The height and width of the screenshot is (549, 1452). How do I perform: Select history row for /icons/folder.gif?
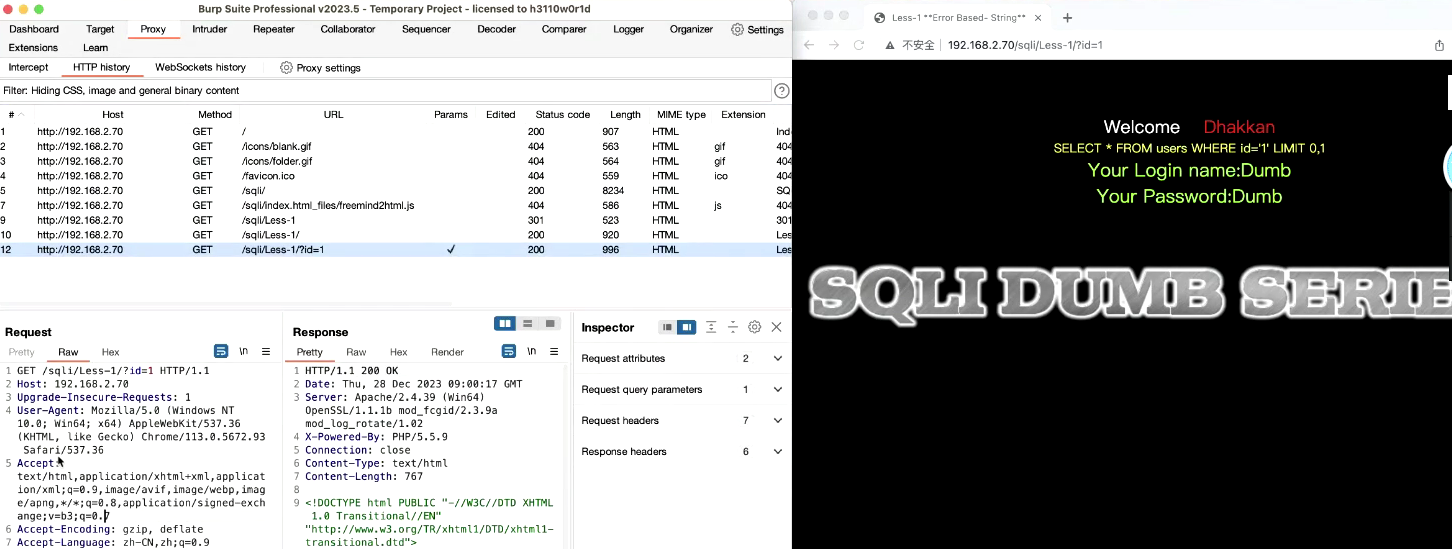pyautogui.click(x=395, y=161)
